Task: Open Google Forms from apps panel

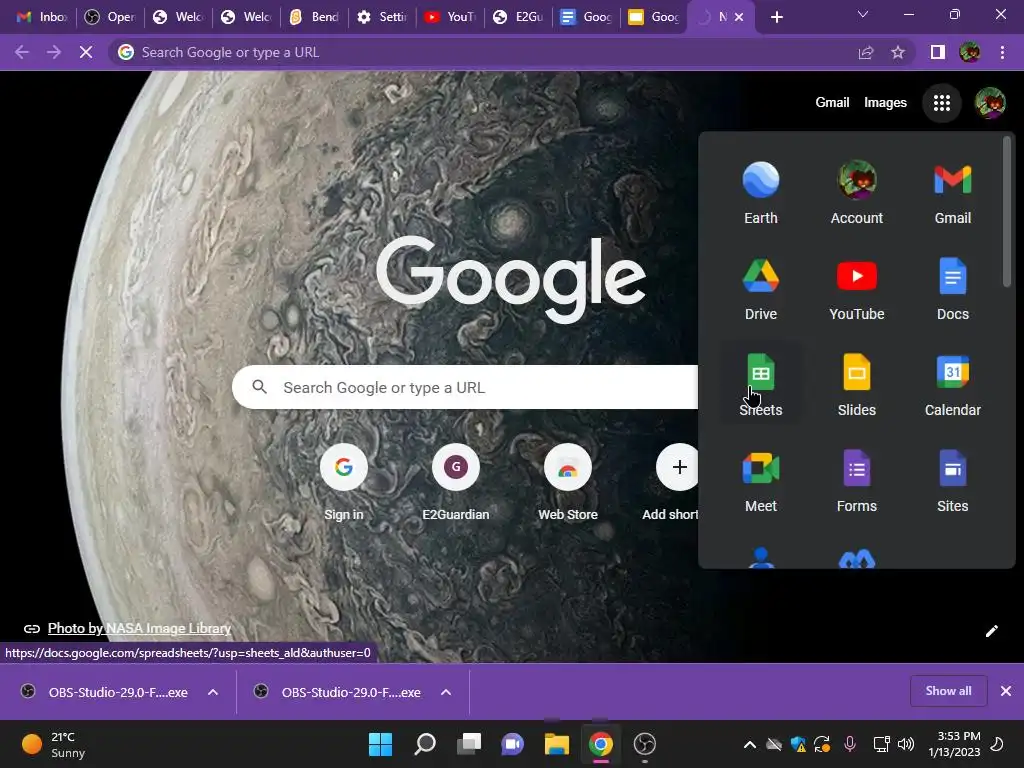Action: click(856, 481)
